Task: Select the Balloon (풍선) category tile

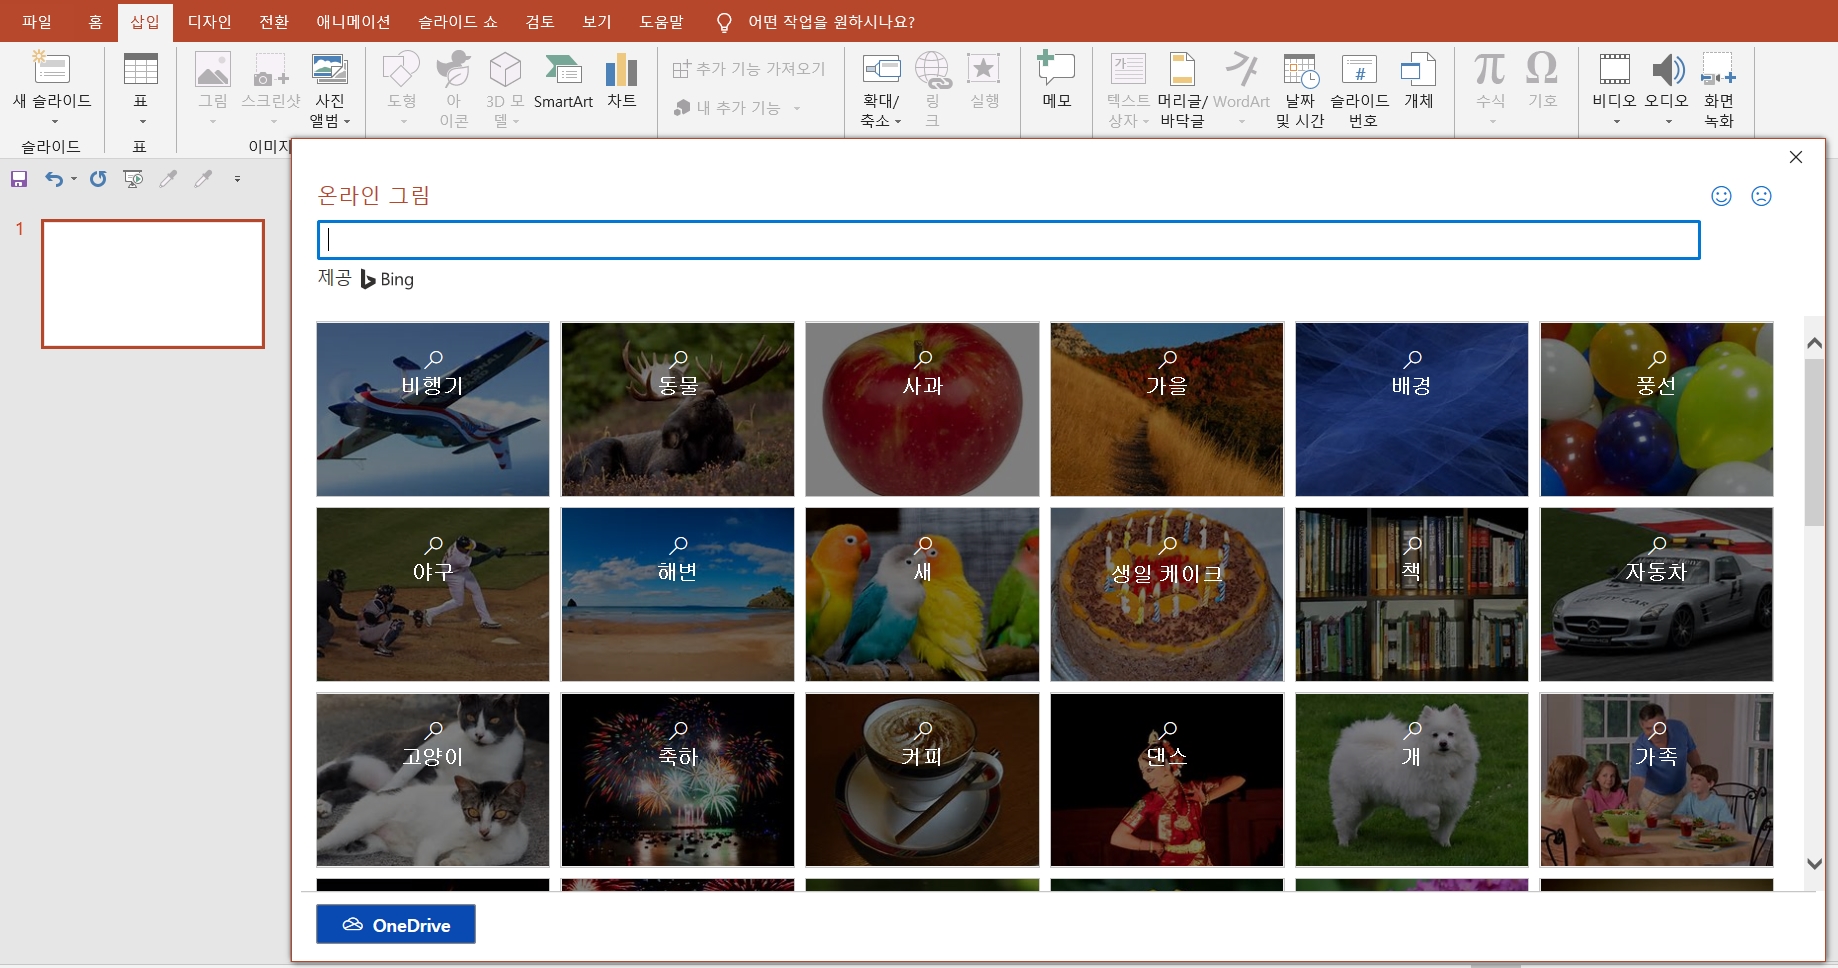Action: [1657, 409]
